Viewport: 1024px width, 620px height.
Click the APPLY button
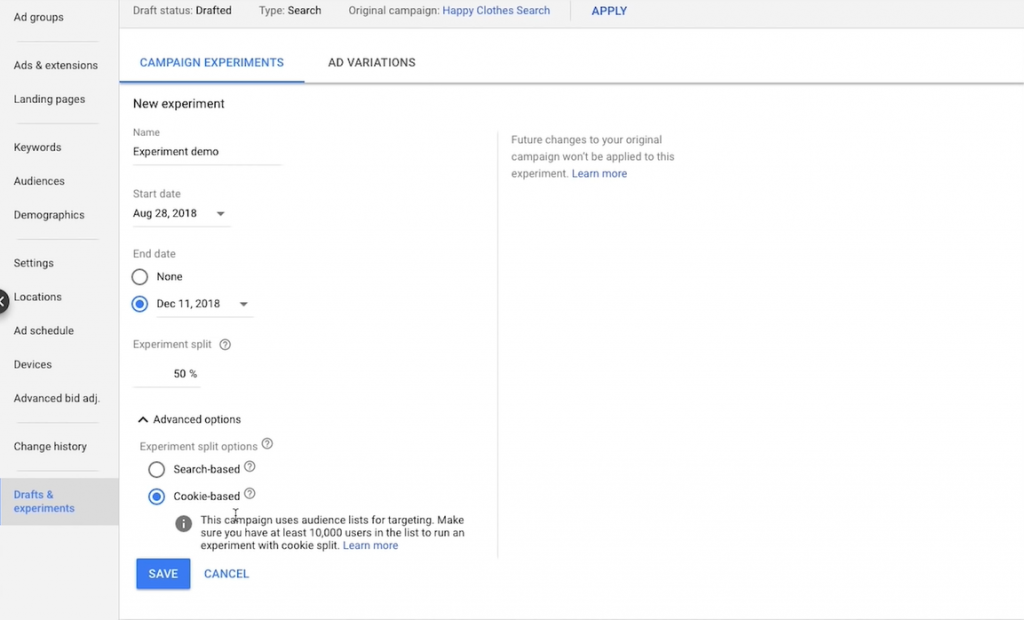coord(609,11)
